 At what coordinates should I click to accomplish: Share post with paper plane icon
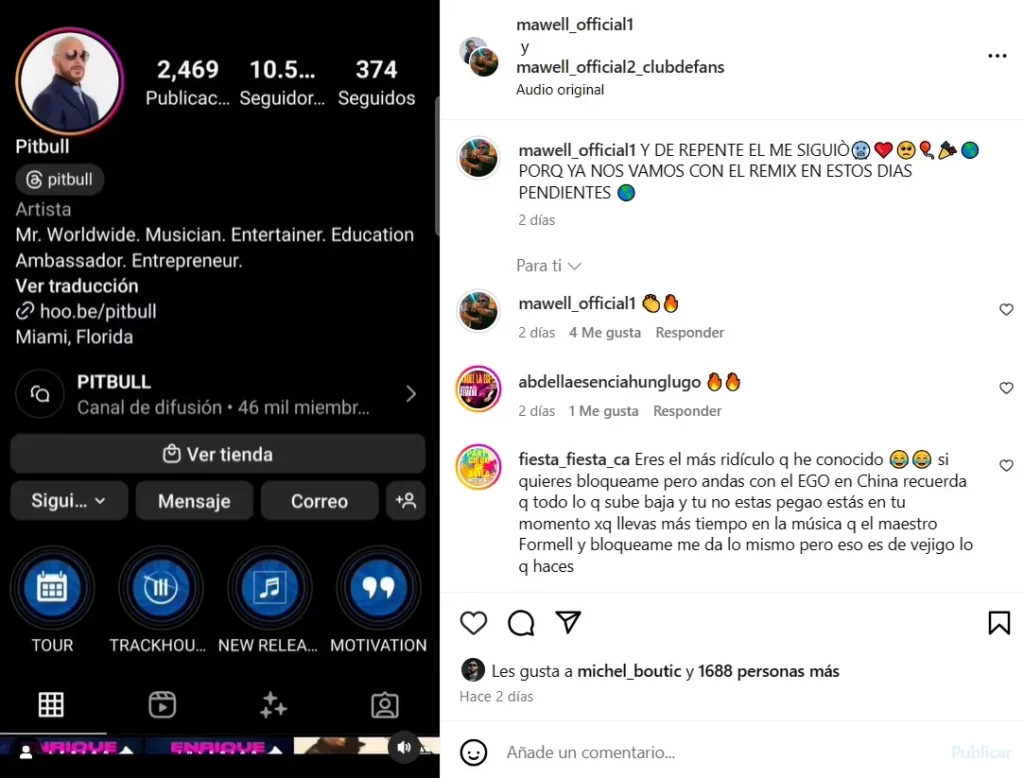(568, 622)
